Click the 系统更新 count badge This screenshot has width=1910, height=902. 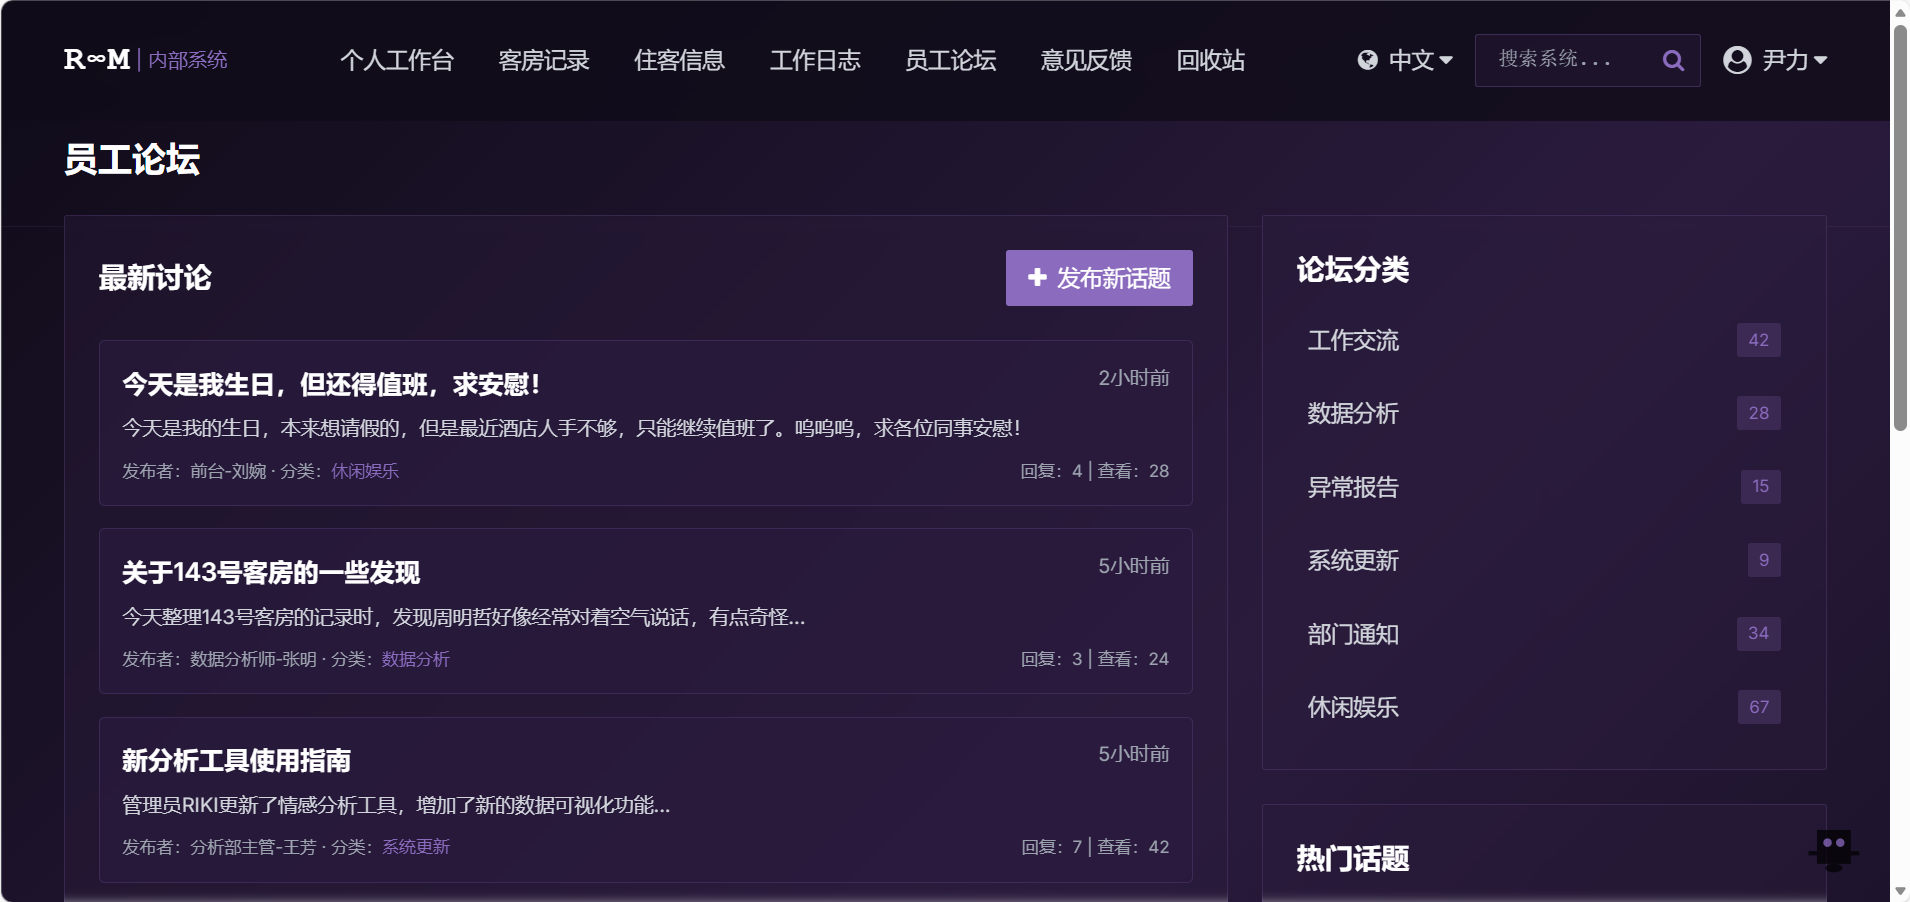click(x=1761, y=560)
